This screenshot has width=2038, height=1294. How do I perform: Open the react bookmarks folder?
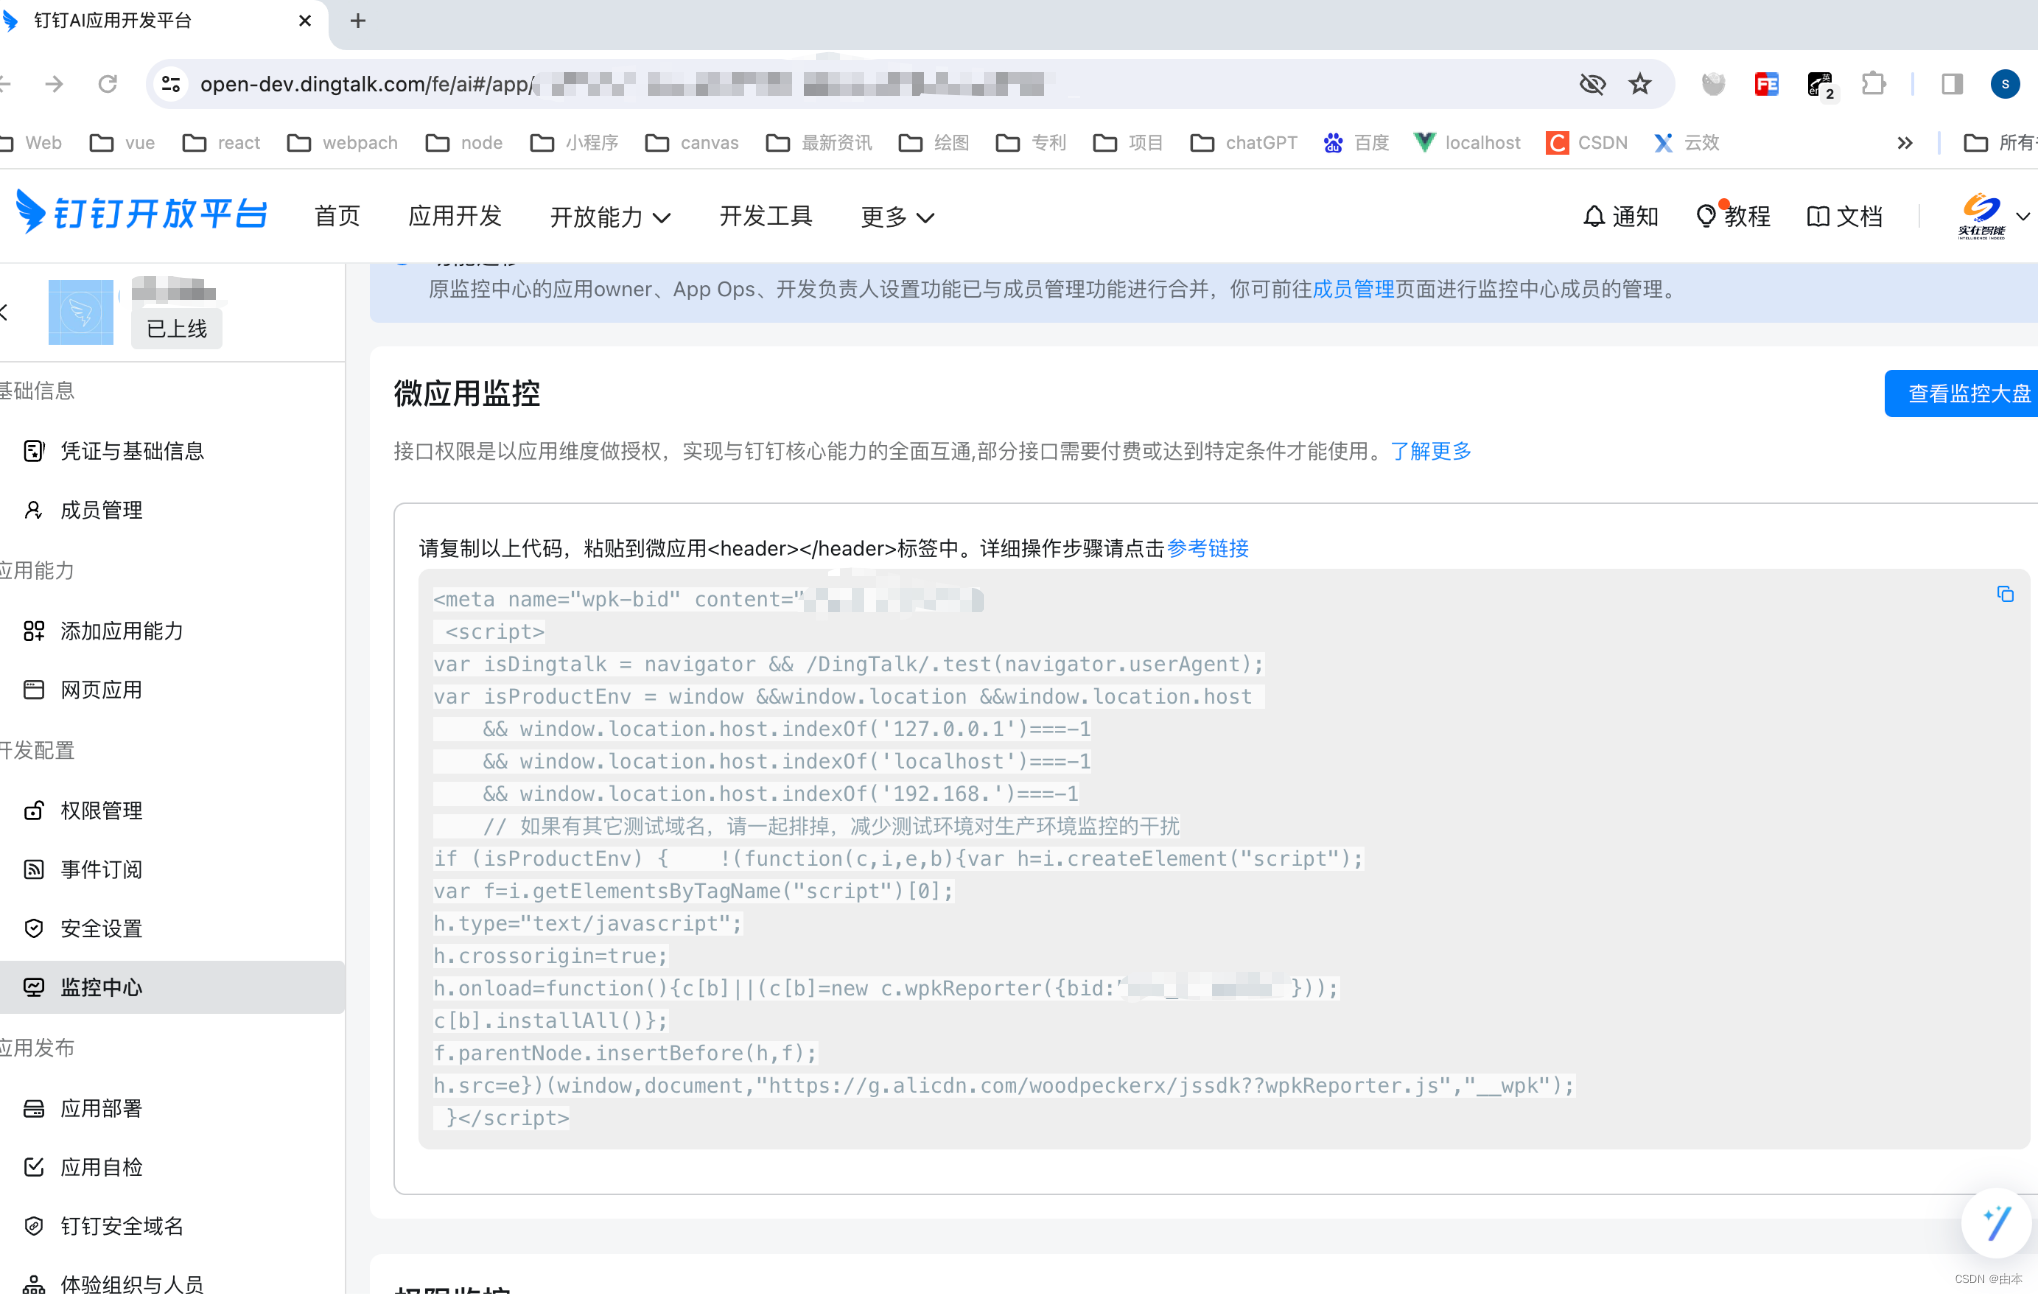click(222, 143)
